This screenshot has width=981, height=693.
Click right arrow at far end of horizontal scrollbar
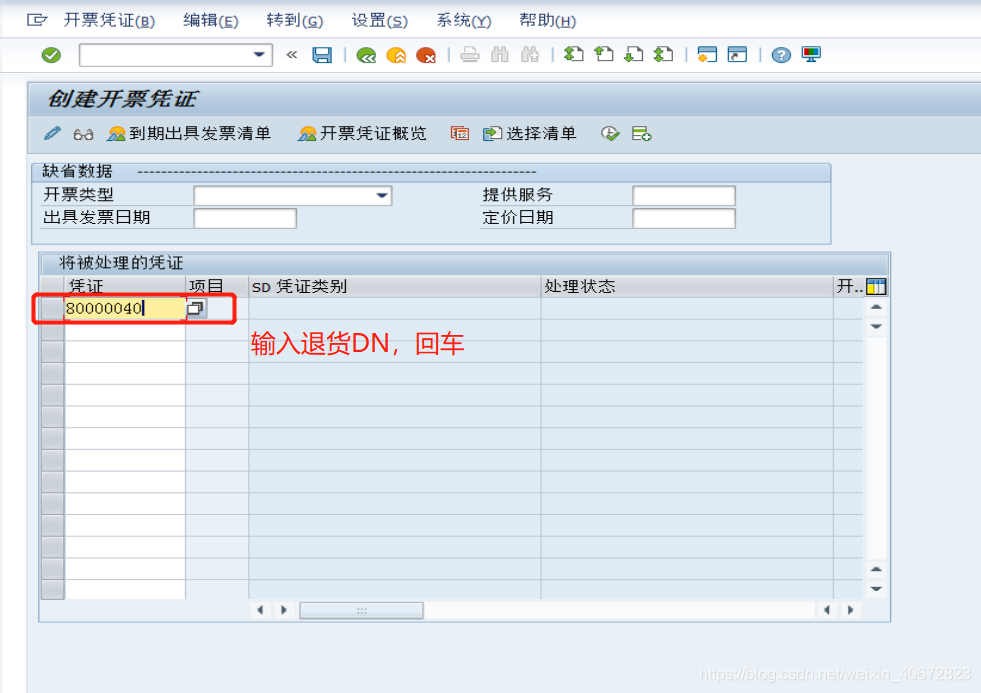(x=850, y=610)
